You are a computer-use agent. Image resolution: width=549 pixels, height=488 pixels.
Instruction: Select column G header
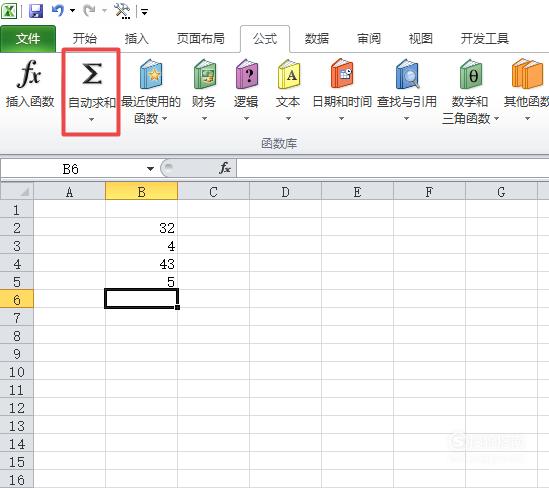(x=501, y=191)
